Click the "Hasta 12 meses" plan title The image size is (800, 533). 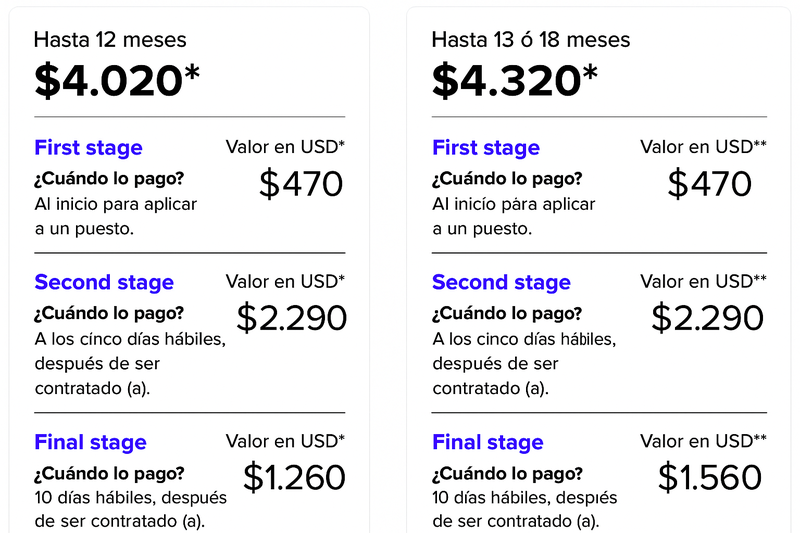(110, 40)
